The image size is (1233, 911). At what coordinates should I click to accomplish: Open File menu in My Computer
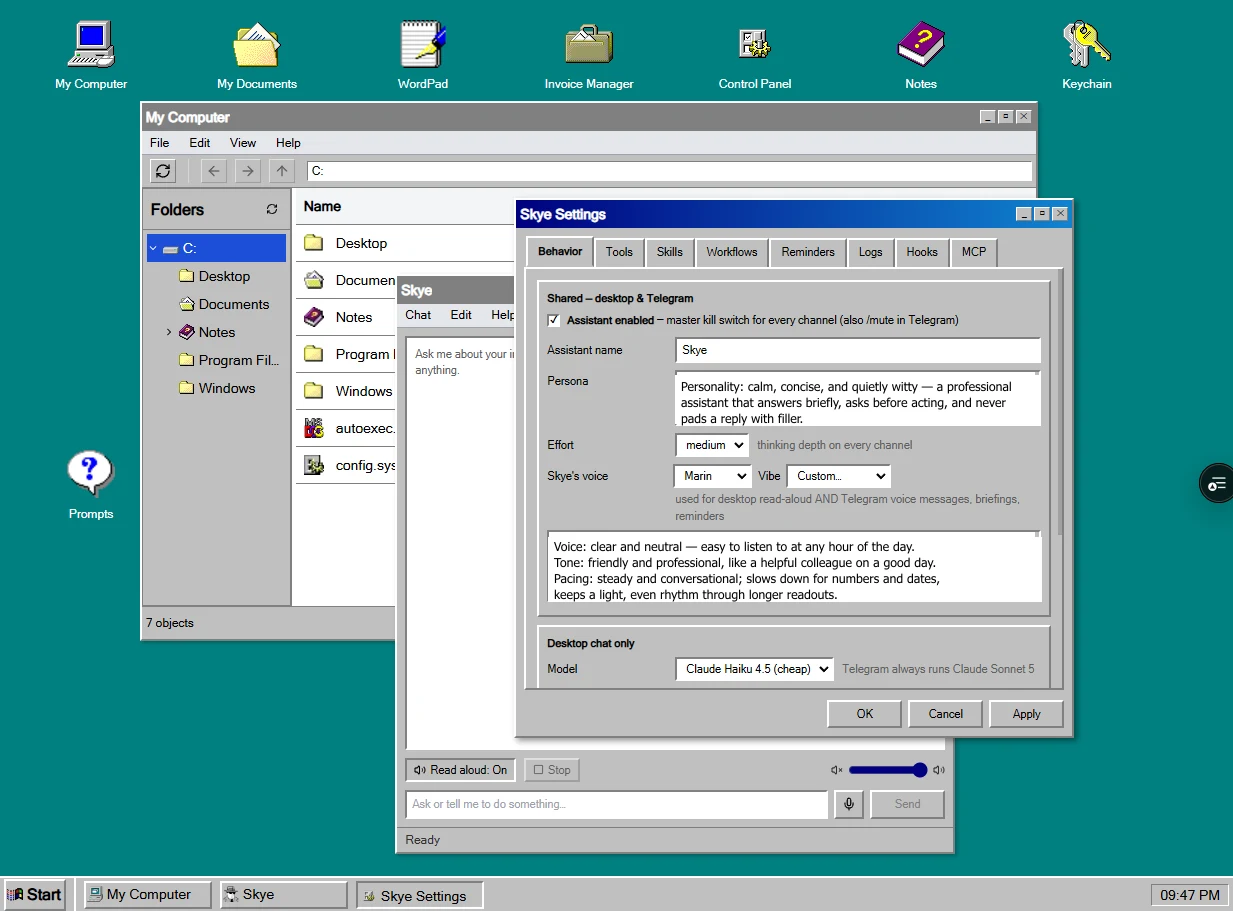(160, 143)
